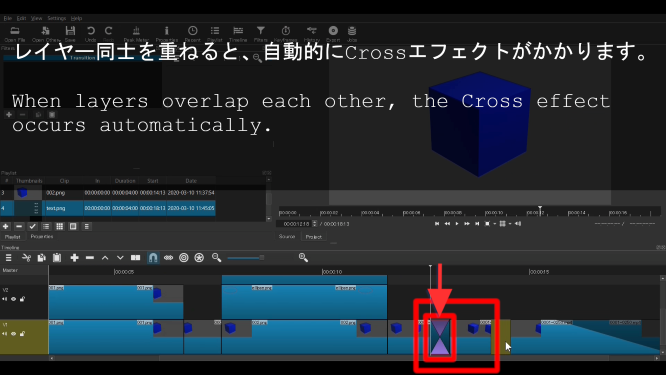Hide track V2 using its eye icon

point(14,299)
